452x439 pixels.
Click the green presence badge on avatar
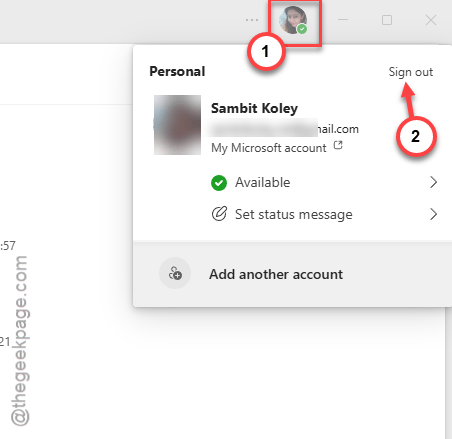click(302, 29)
